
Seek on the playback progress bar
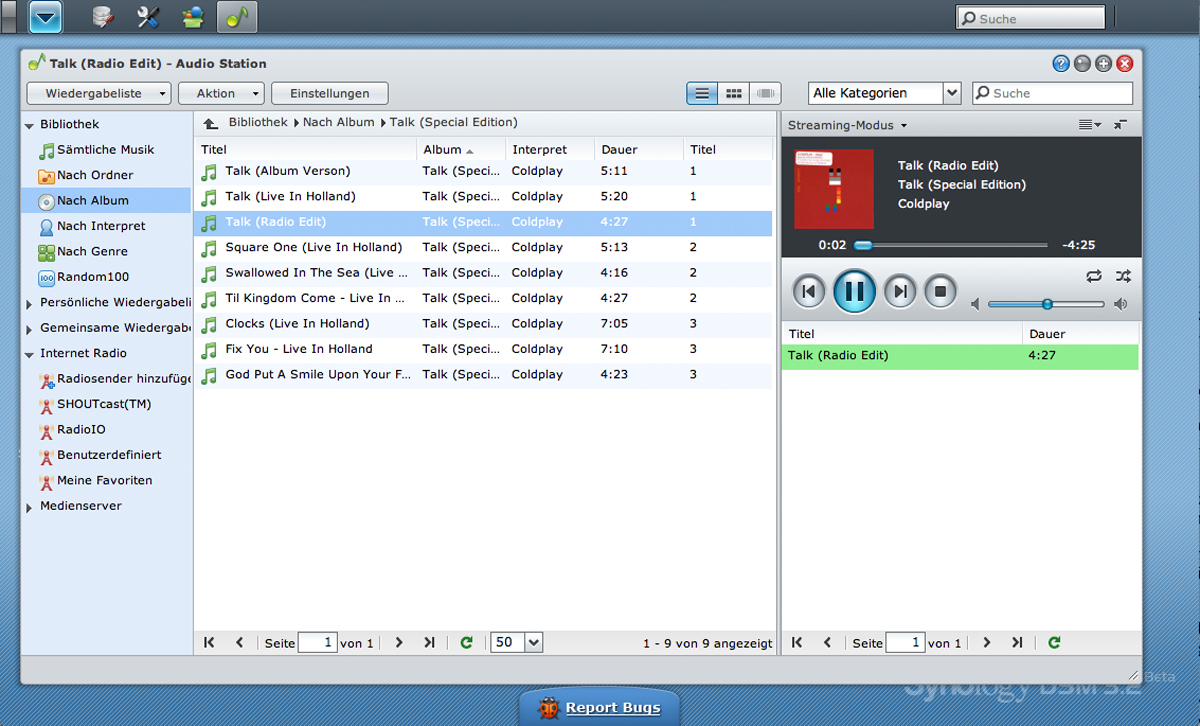[x=950, y=245]
